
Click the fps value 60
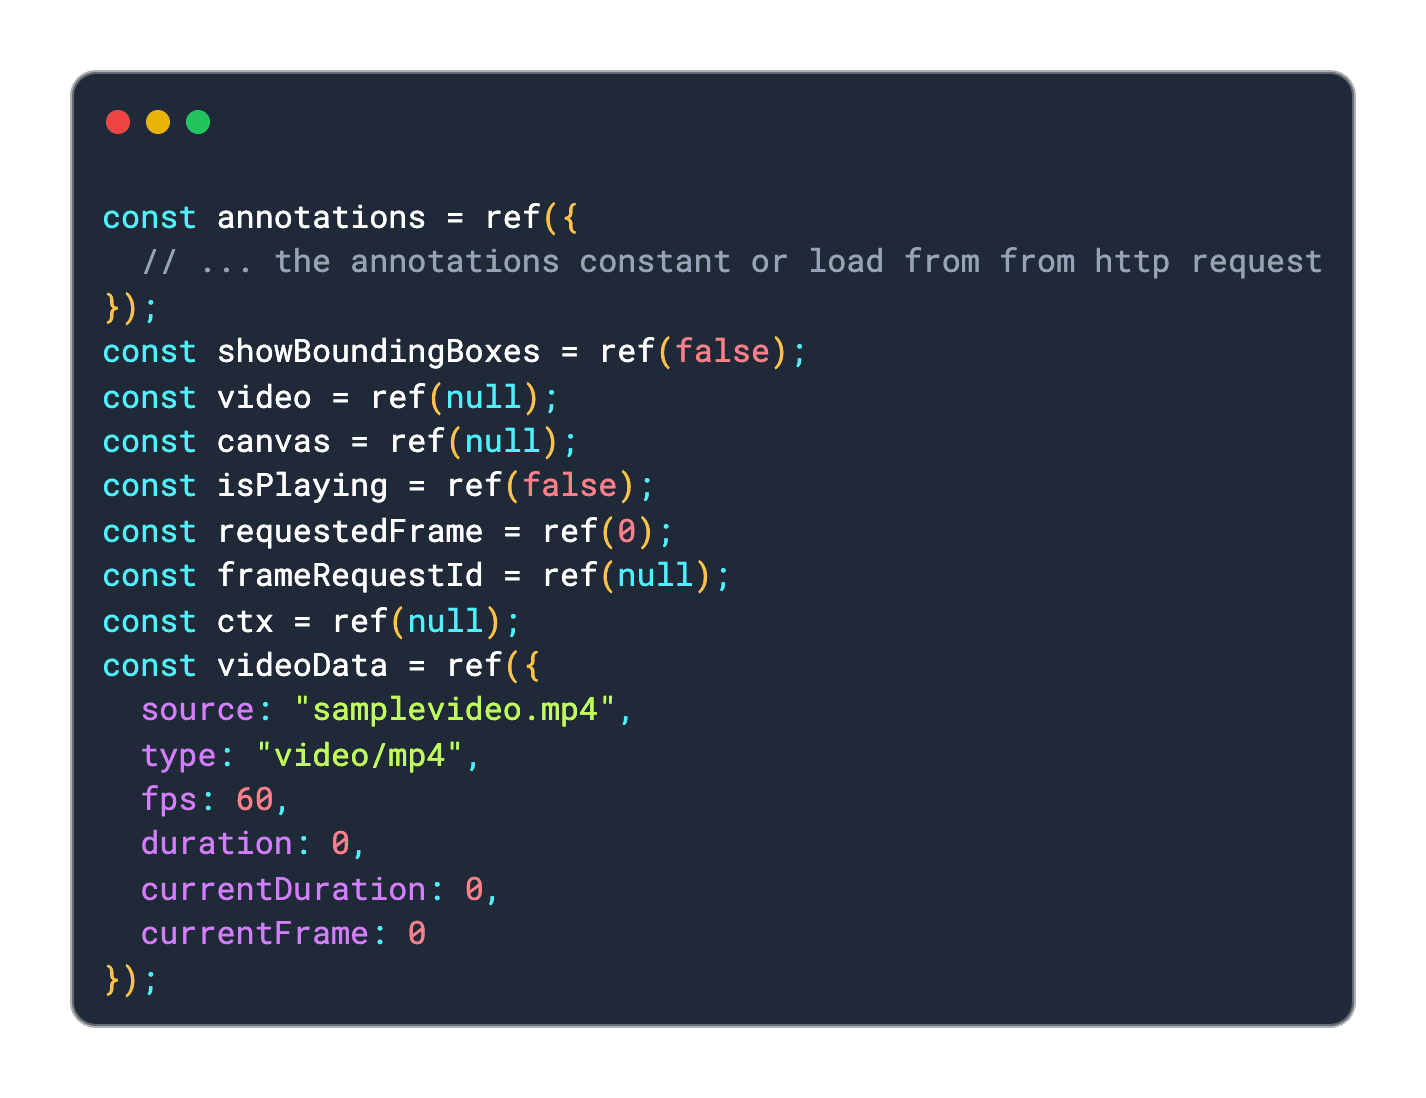[255, 799]
